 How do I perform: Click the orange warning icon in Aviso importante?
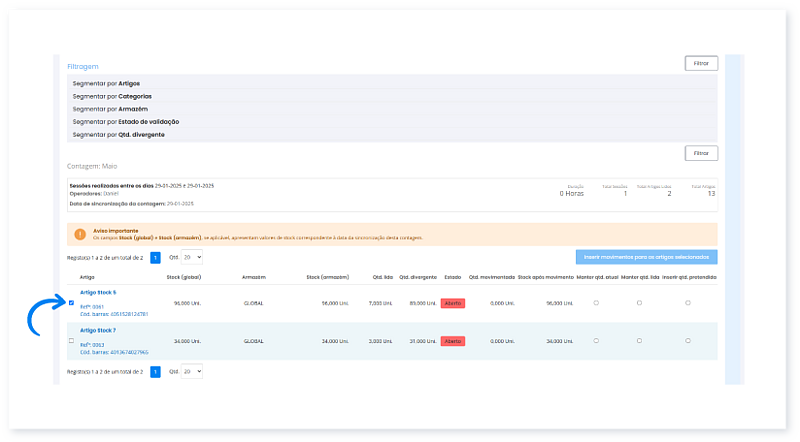(79, 234)
